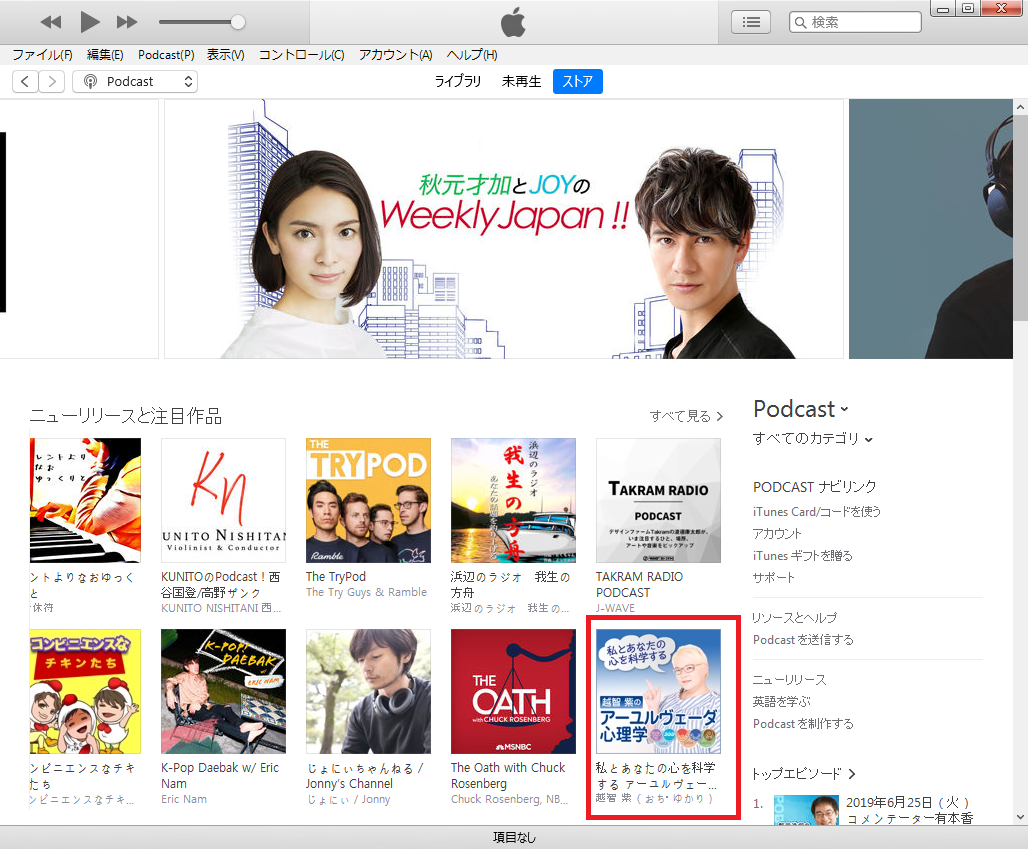
Task: Open 浜辺のラジオ 我生の方舟 artwork
Action: coord(513,500)
